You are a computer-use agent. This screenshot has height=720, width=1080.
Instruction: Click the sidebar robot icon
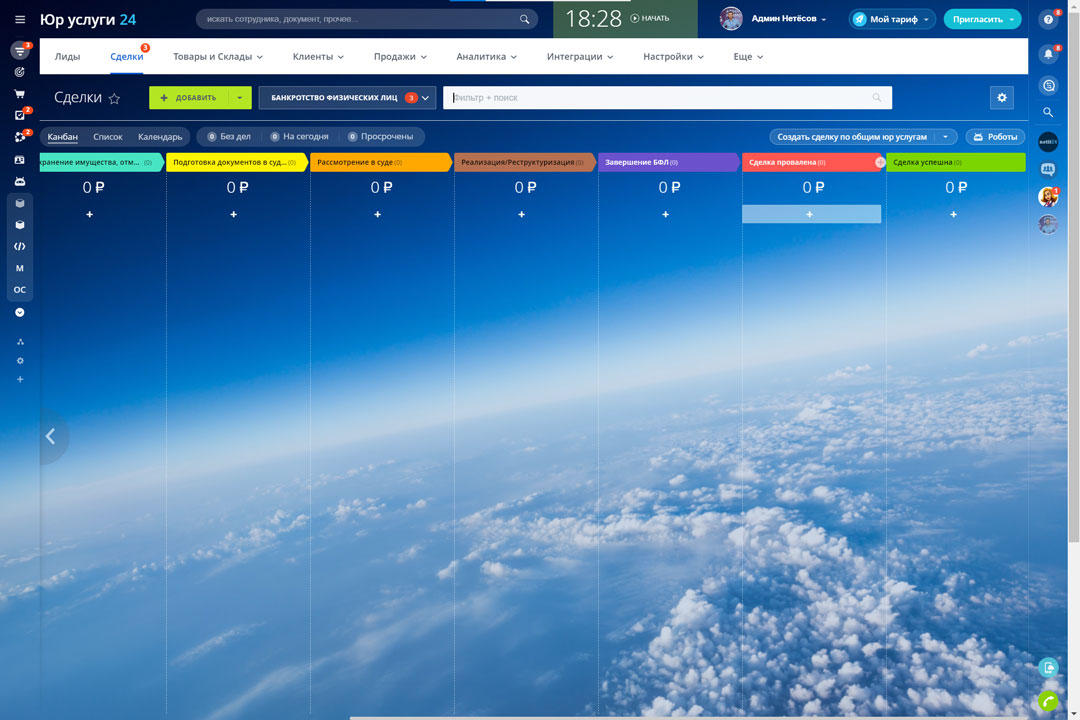[19, 181]
